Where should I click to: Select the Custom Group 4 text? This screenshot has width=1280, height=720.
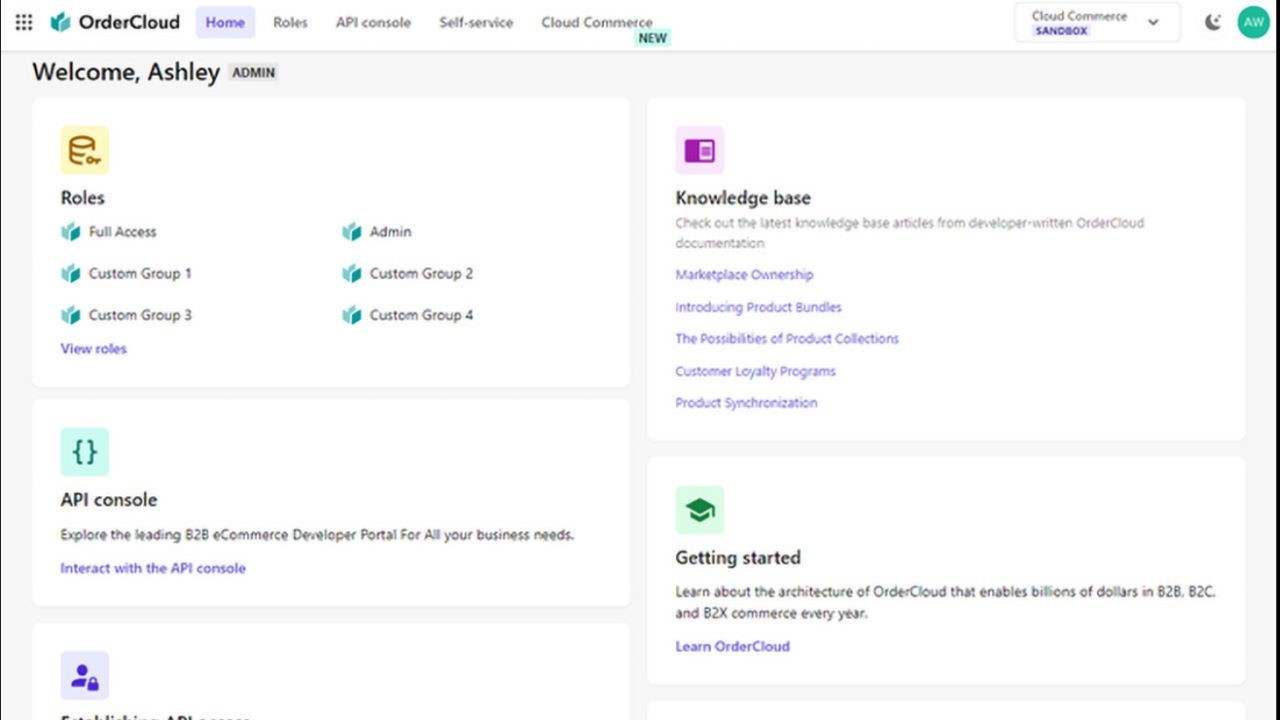coord(421,315)
